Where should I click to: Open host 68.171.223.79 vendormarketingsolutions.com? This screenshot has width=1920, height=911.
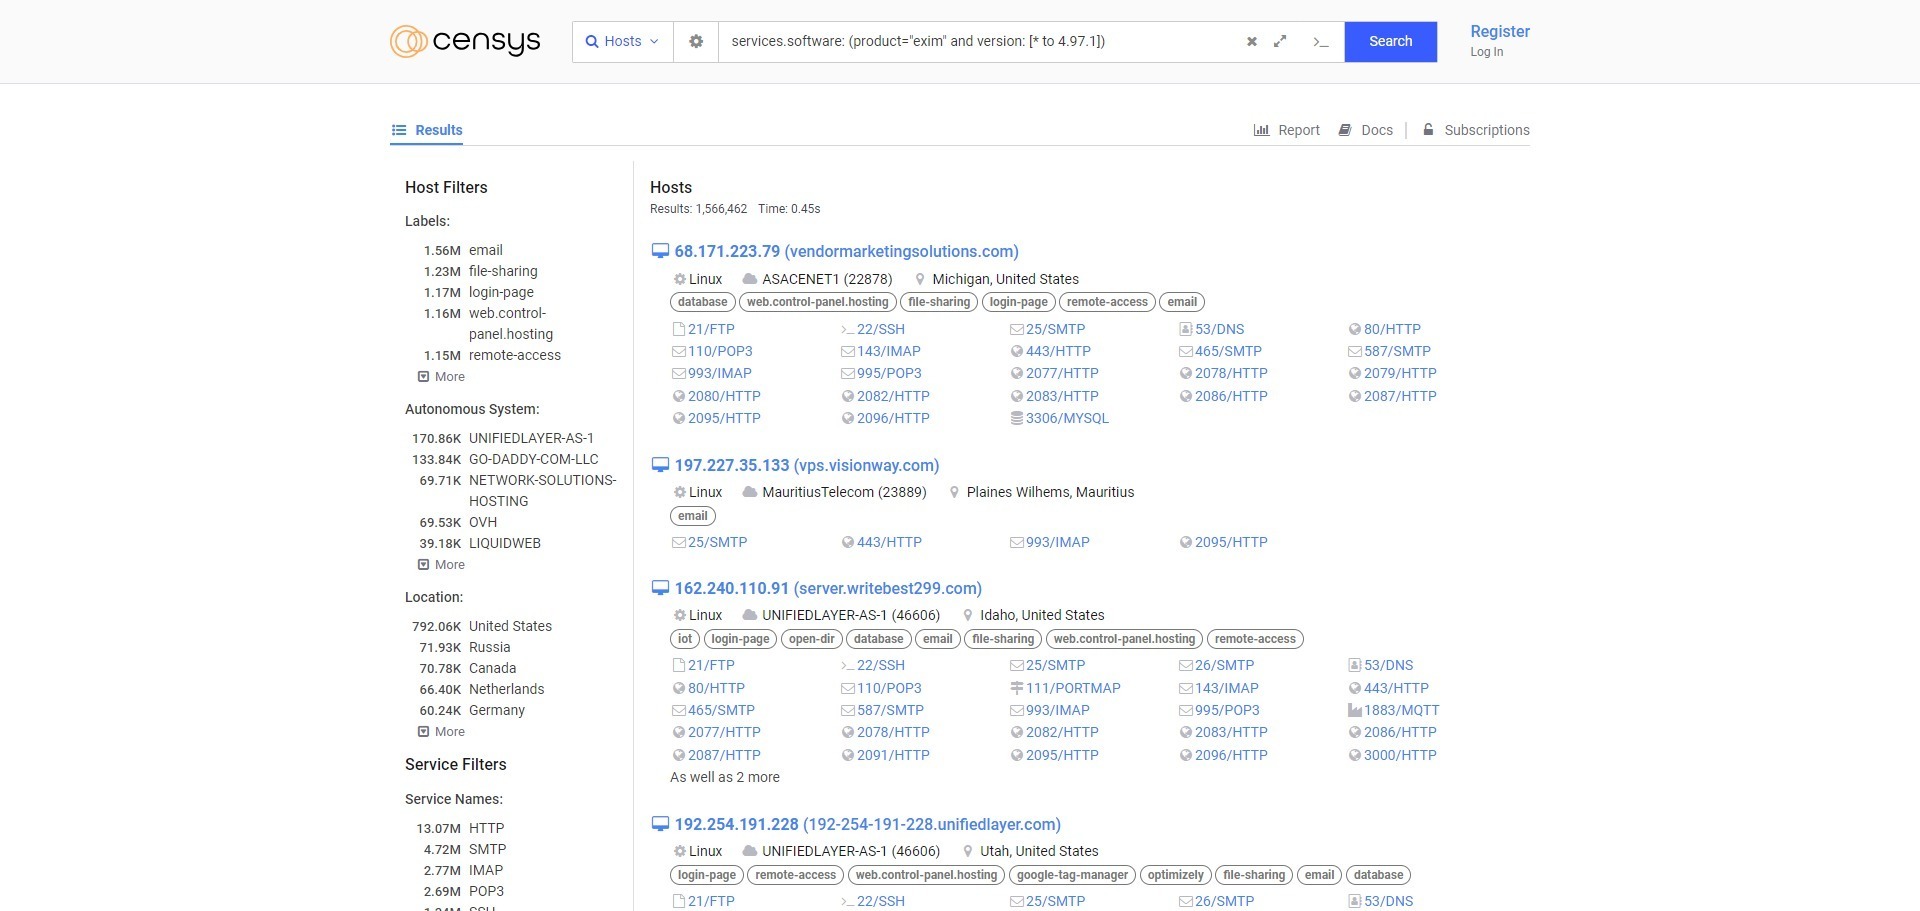pyautogui.click(x=846, y=251)
